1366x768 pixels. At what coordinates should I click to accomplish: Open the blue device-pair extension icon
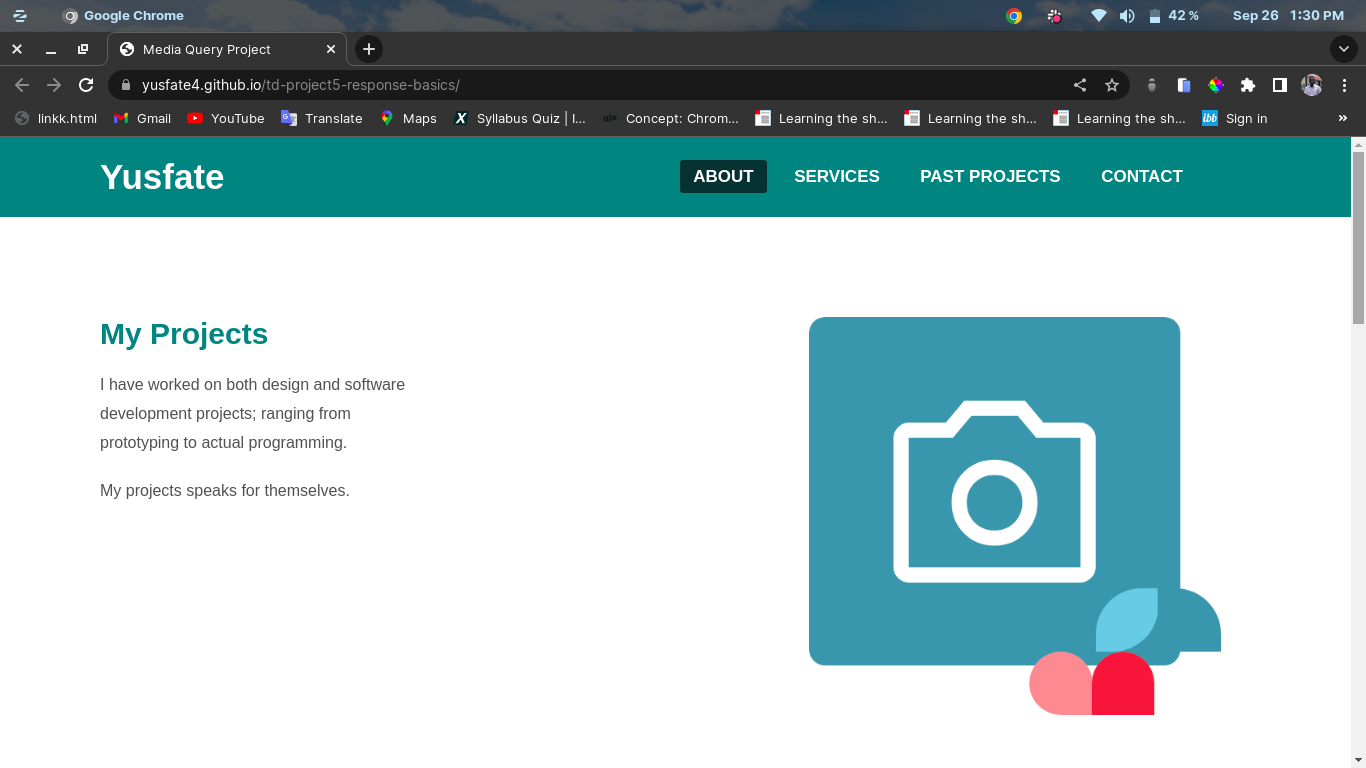click(1184, 85)
